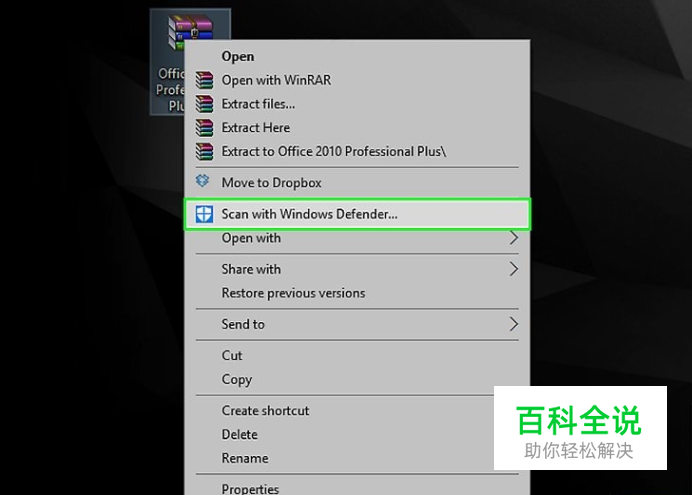Click the Dropbox icon in context menu
The width and height of the screenshot is (692, 495).
pyautogui.click(x=203, y=181)
